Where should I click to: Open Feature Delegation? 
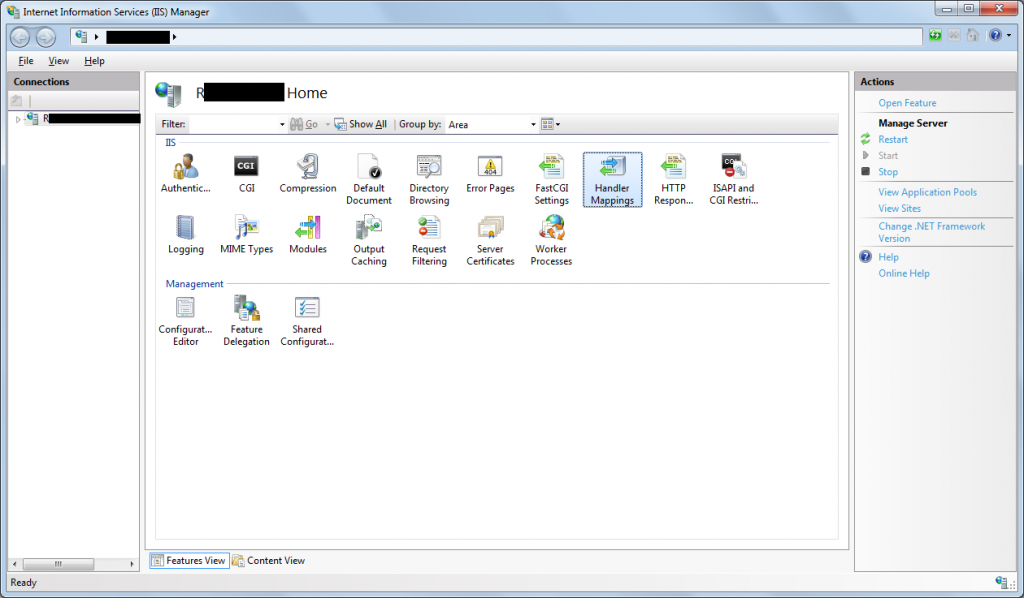tap(246, 321)
